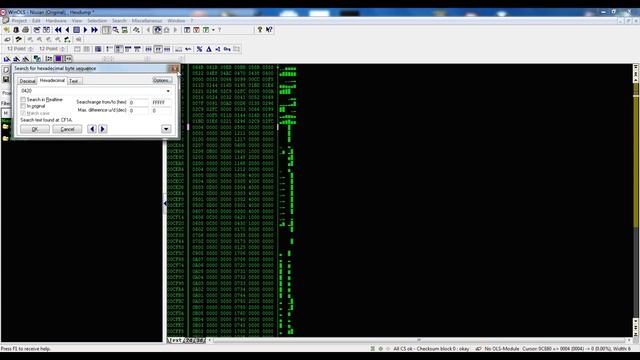Screen dimensions: 640x360
Task: Click the red window layout icon
Action: 196,30
